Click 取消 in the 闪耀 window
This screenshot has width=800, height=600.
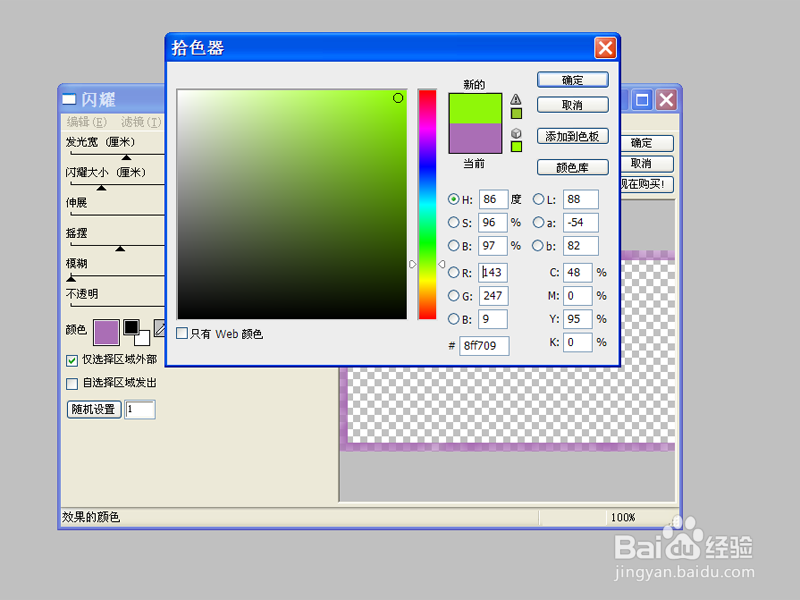[646, 163]
